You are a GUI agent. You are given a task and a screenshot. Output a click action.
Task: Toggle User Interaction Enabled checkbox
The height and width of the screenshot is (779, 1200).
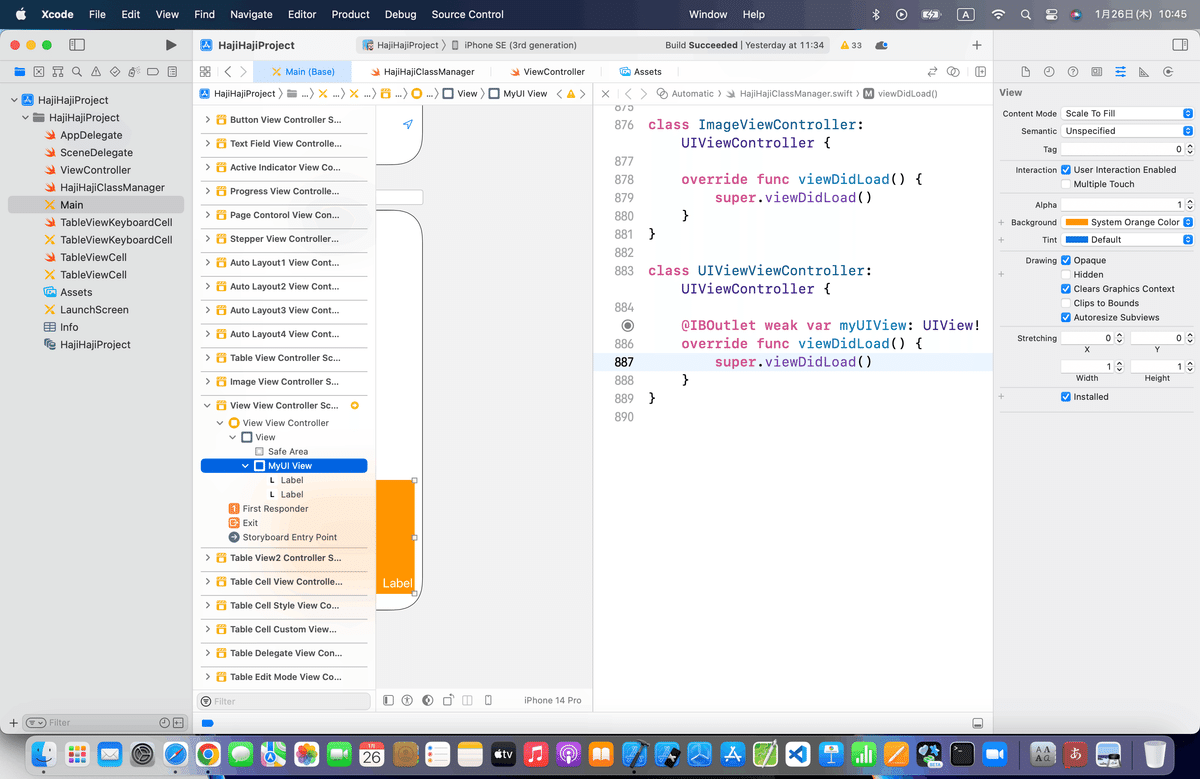coord(1066,170)
